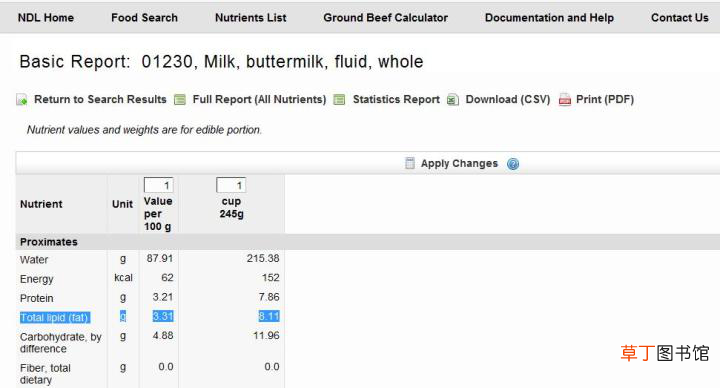Click the Protein per cup value 7.86
Screen dimensions: 720x388
coord(269,297)
